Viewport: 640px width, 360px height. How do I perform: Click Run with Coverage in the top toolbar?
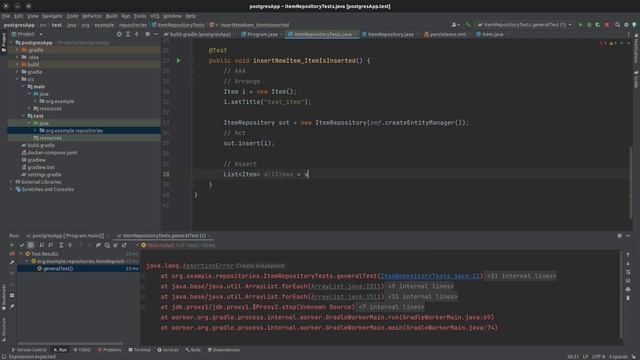(598, 25)
